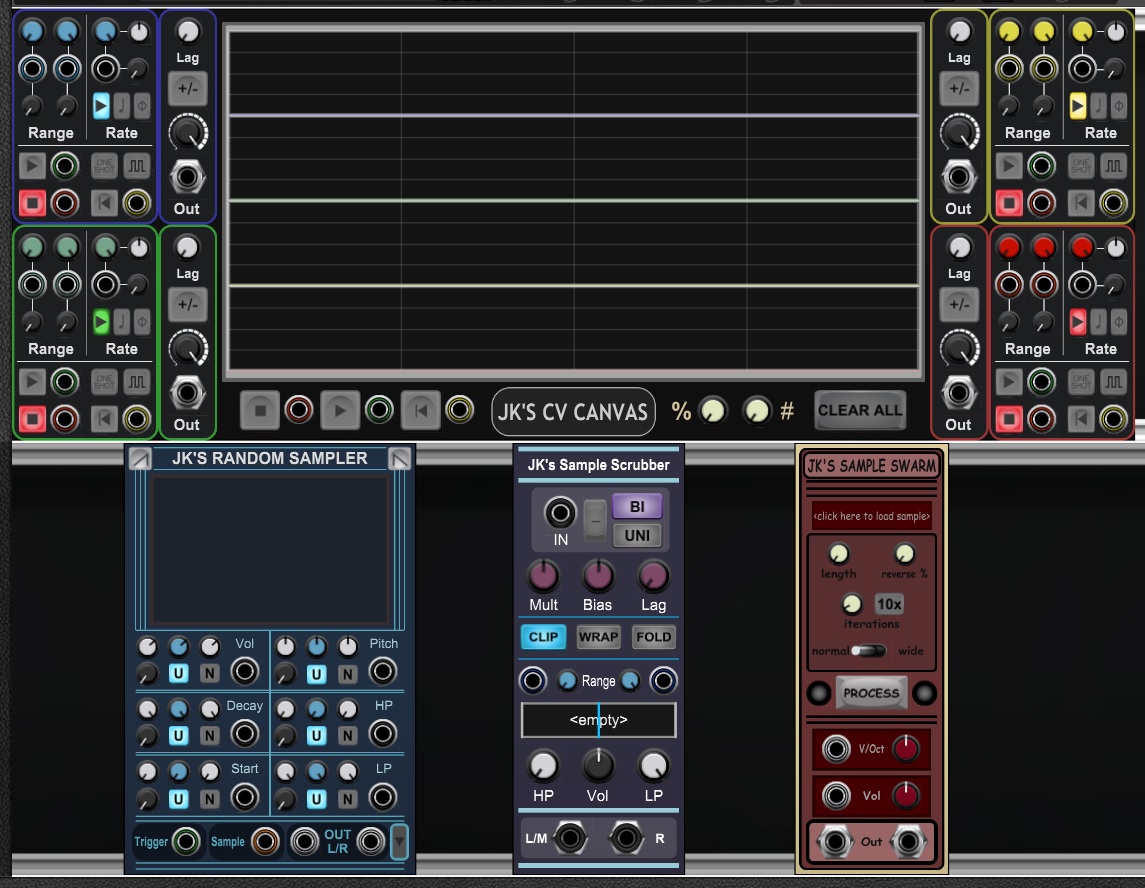The width and height of the screenshot is (1145, 888).
Task: Select the yellow free-run rate mode arrow
Action: pos(1078,106)
